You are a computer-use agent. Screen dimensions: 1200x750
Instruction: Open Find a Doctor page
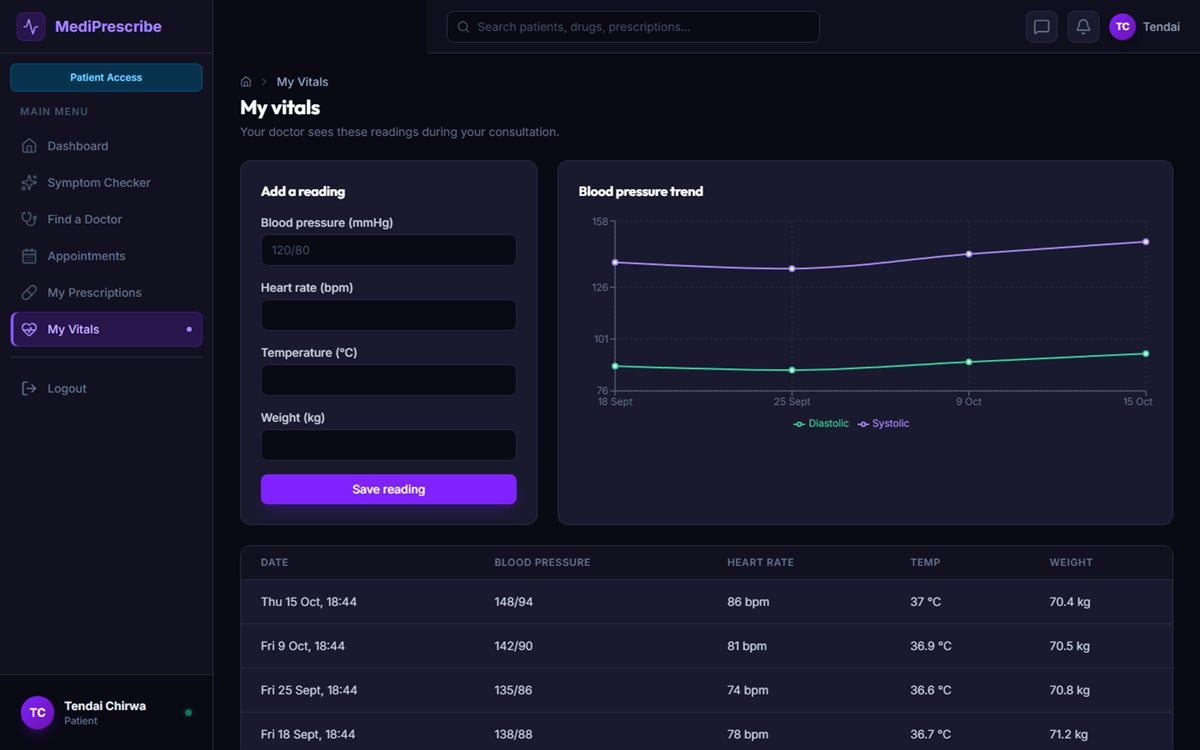click(x=106, y=219)
